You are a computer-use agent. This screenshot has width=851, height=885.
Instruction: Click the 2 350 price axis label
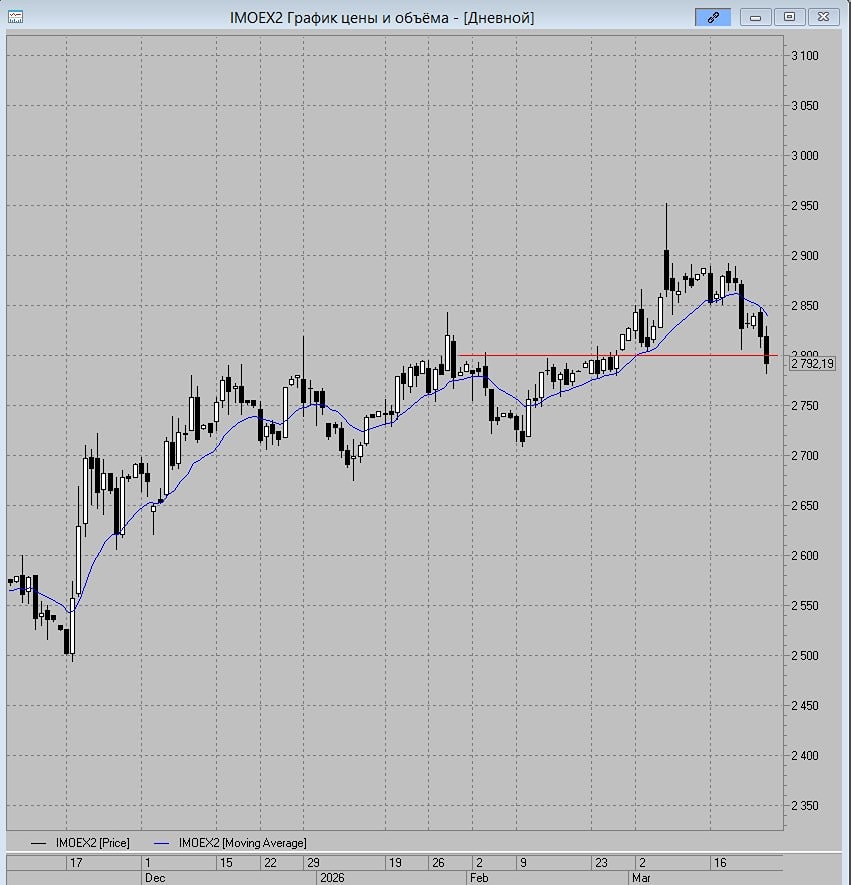tap(805, 805)
